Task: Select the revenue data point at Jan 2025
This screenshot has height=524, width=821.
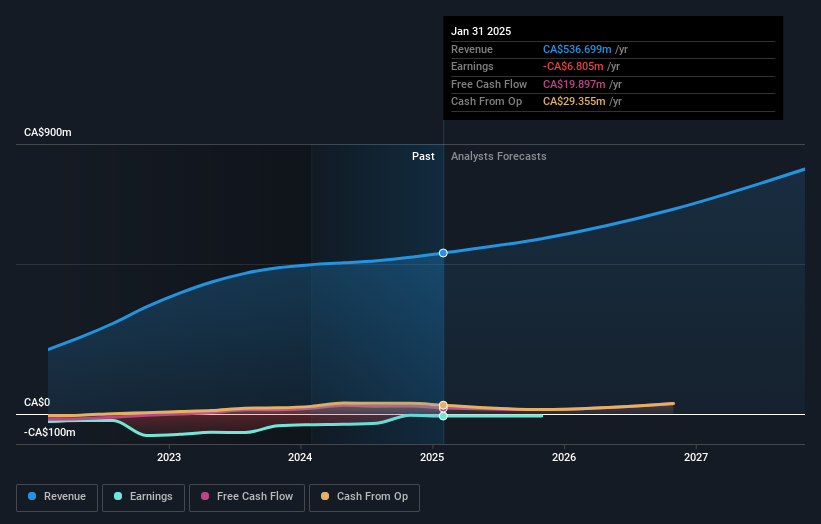Action: [x=443, y=253]
